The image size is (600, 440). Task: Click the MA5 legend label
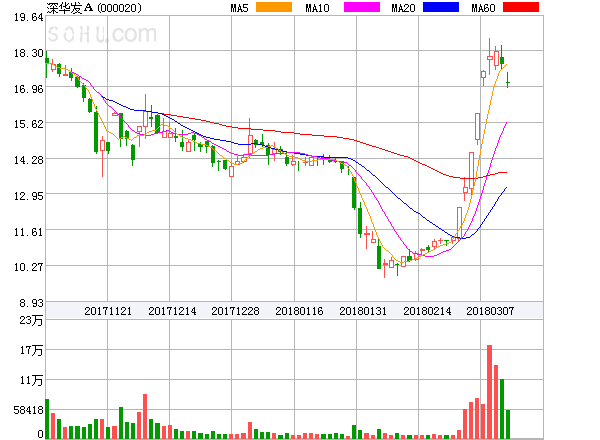coord(239,8)
